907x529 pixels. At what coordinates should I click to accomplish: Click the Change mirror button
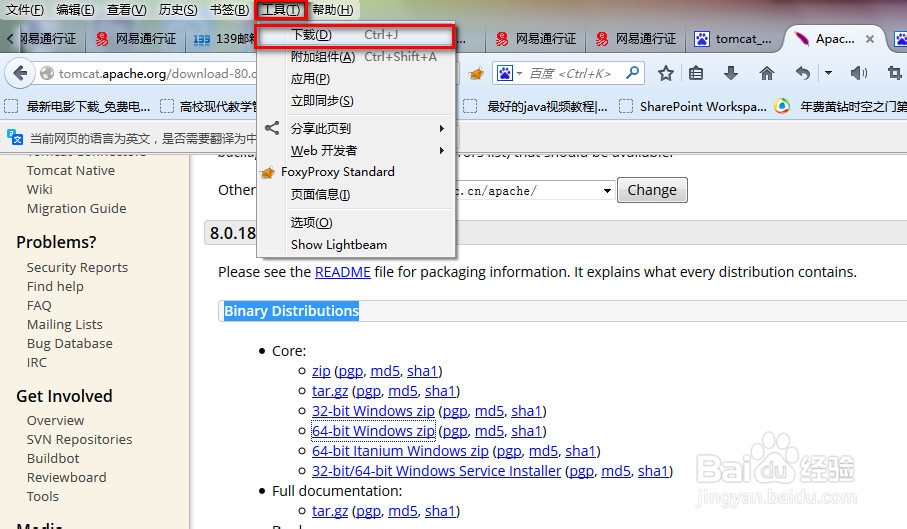(x=652, y=190)
